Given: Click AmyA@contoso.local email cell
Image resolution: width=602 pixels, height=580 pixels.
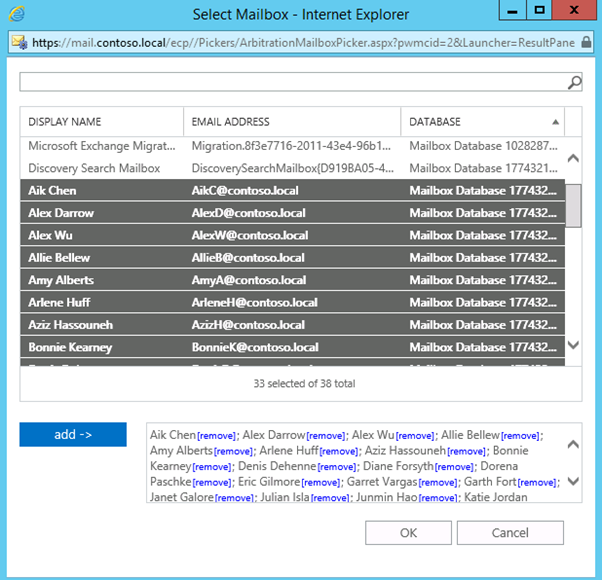Looking at the screenshot, I should click(x=249, y=280).
